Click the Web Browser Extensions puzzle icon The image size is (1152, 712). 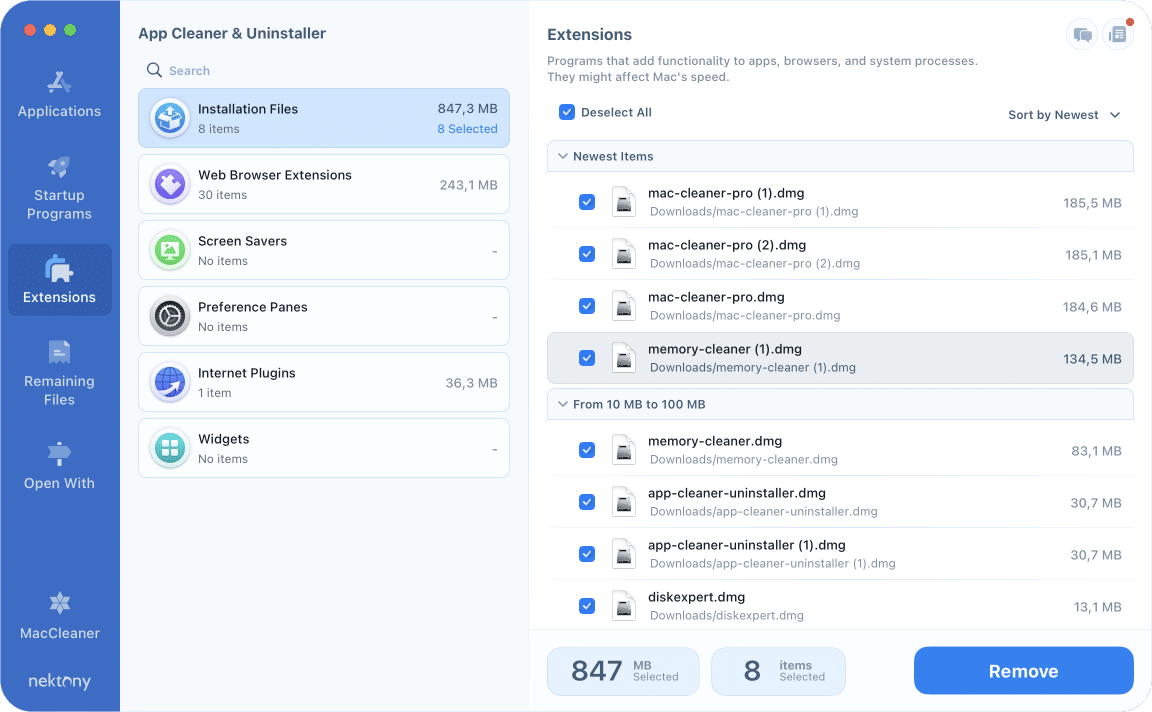(x=170, y=184)
